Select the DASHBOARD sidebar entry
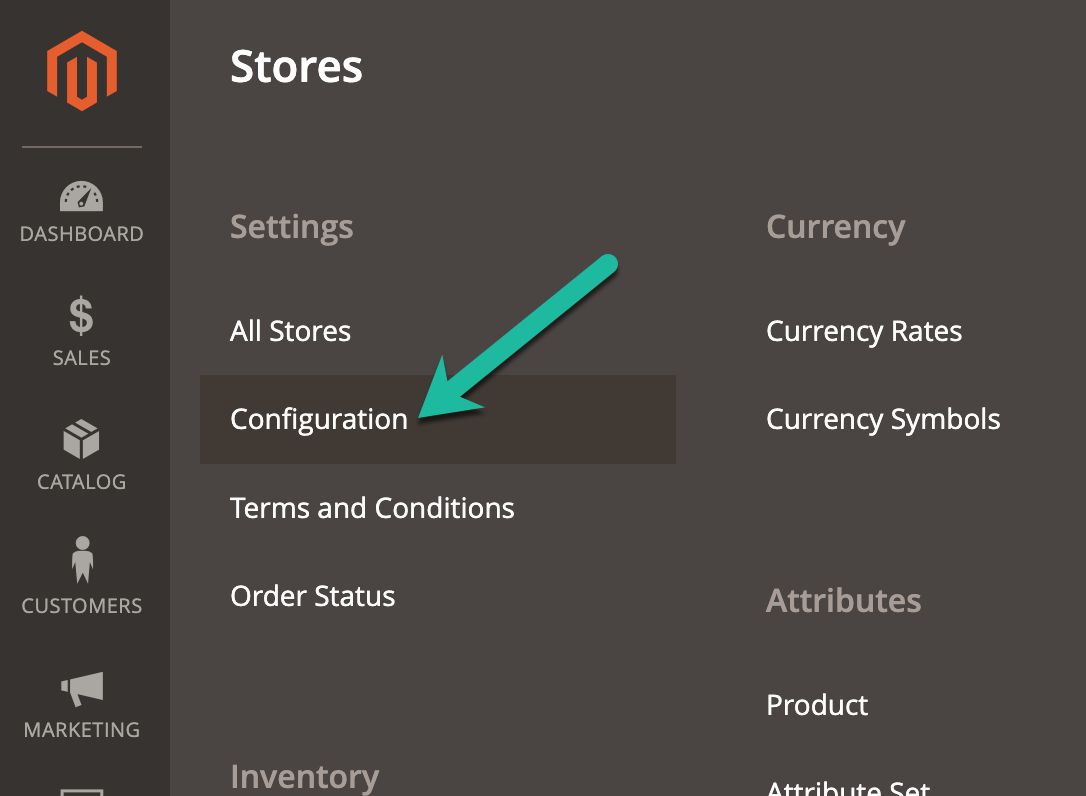 point(81,233)
